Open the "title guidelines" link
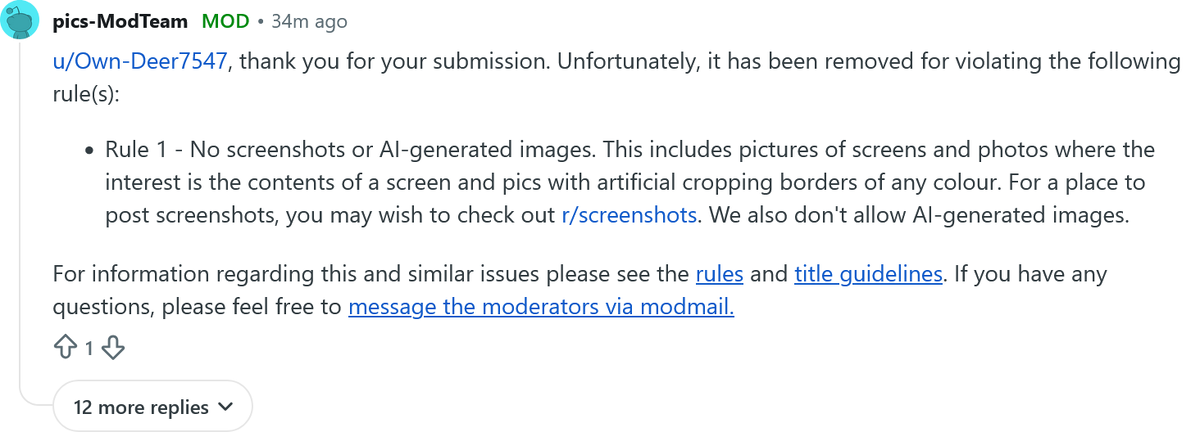The image size is (1200, 432). coord(868,273)
